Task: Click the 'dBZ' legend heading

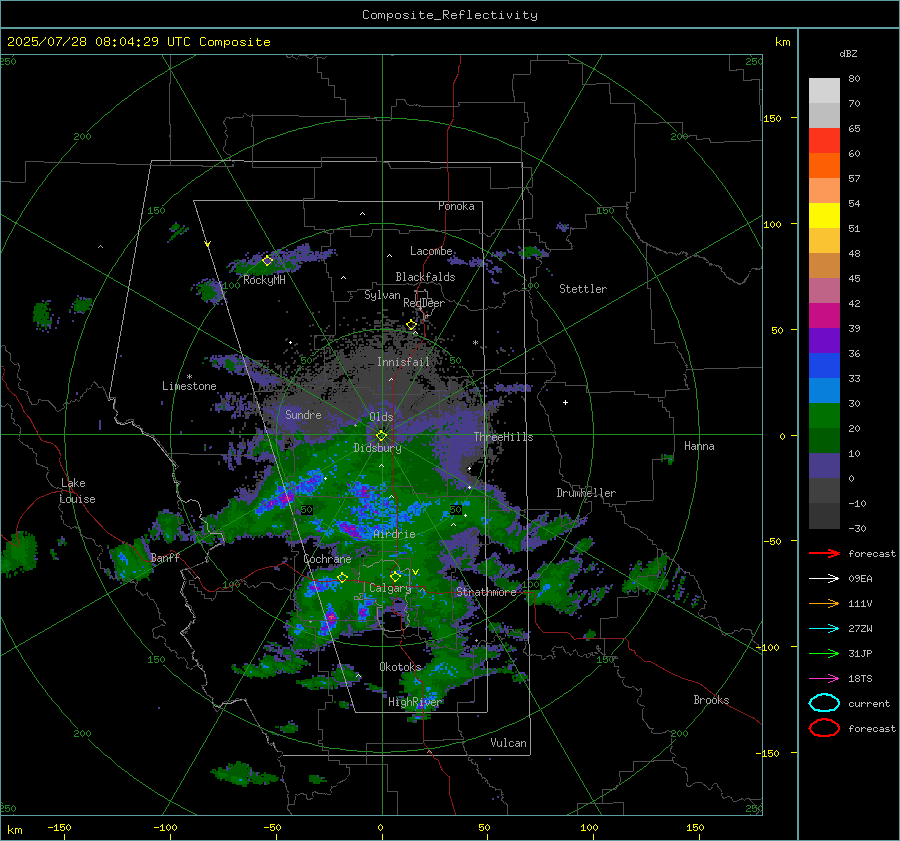Action: coord(848,53)
